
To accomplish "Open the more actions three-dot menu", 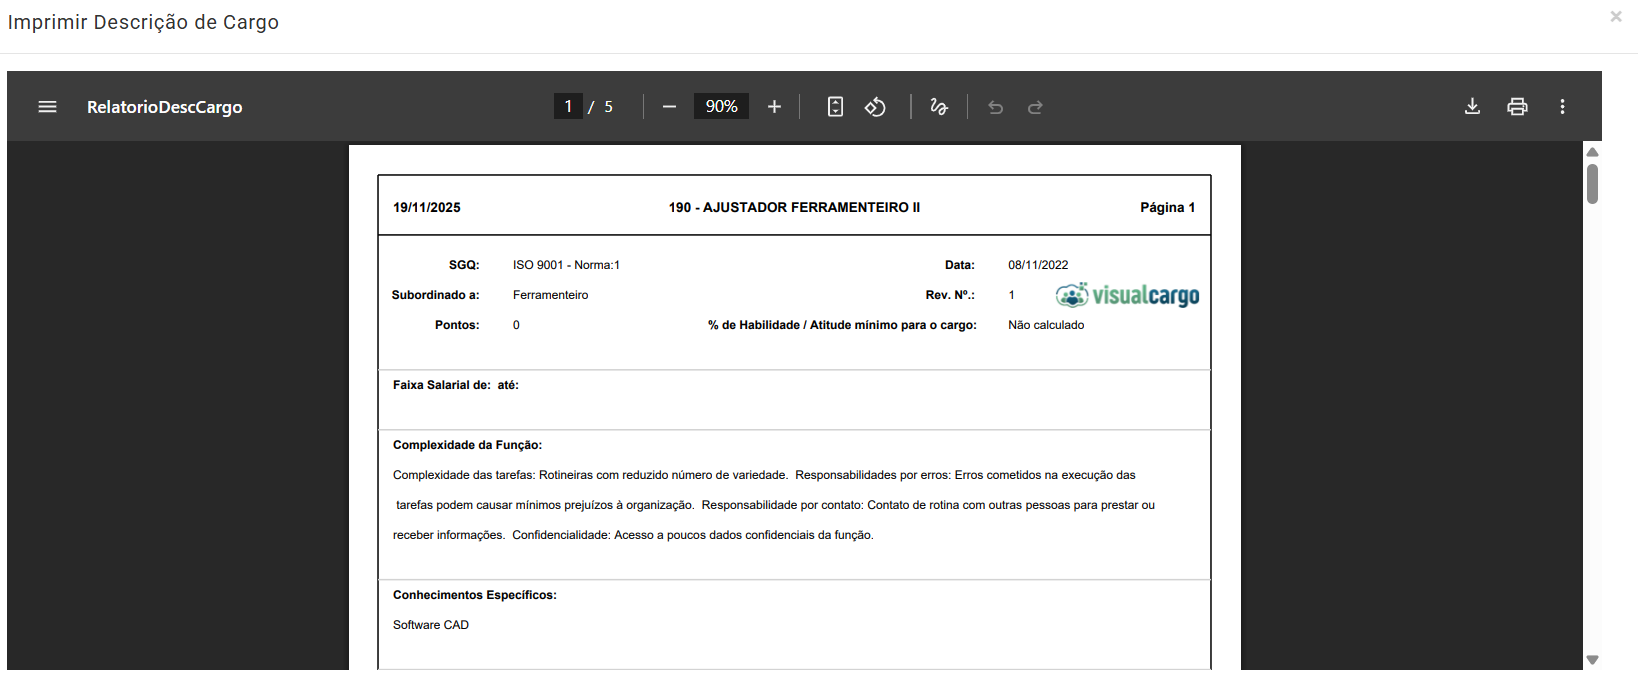I will point(1562,107).
